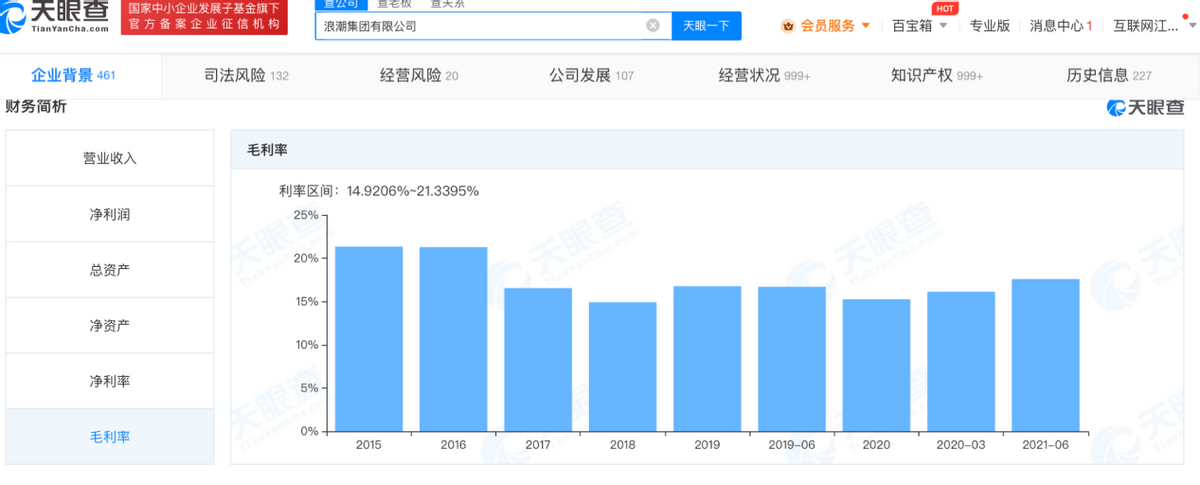
Task: Show the 总资产 chart
Action: (x=110, y=270)
